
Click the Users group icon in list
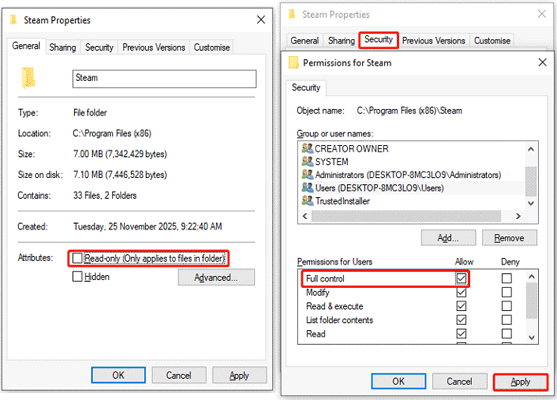tap(307, 188)
